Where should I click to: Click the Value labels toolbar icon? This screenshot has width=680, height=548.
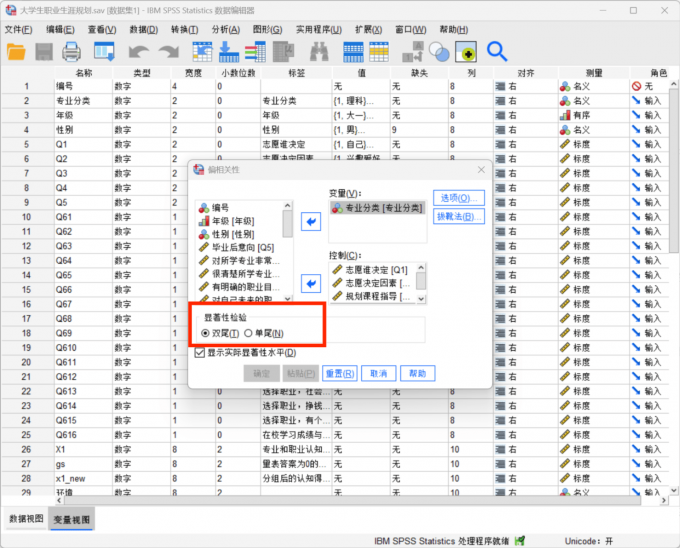click(x=466, y=52)
